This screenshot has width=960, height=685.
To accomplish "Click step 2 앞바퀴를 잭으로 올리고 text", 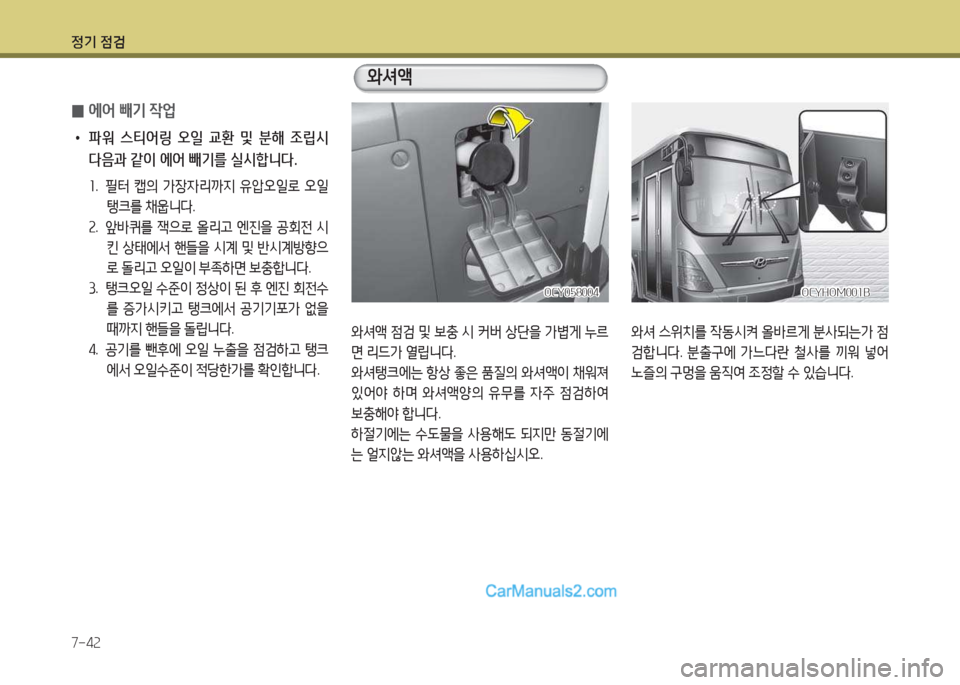I will 208,248.
